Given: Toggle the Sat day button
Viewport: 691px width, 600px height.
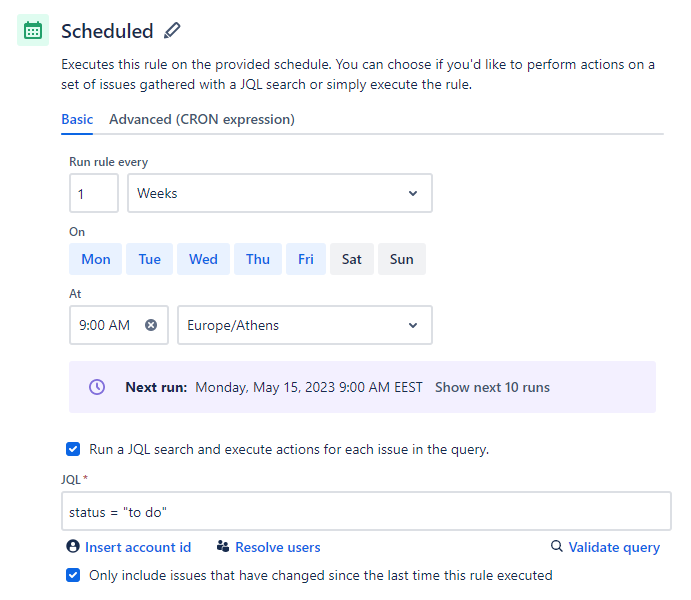Looking at the screenshot, I should pyautogui.click(x=352, y=259).
